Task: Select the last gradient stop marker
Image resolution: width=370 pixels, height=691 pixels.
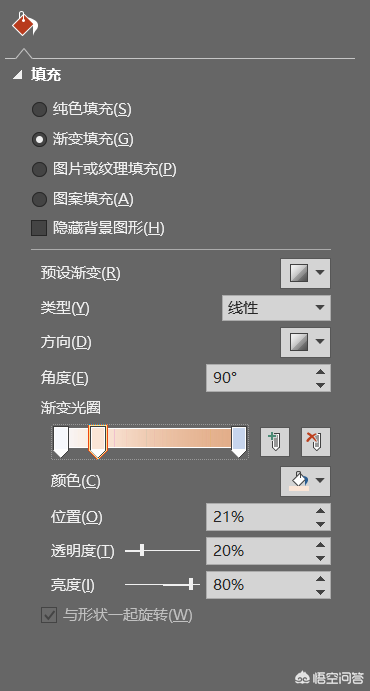Action: click(x=239, y=442)
